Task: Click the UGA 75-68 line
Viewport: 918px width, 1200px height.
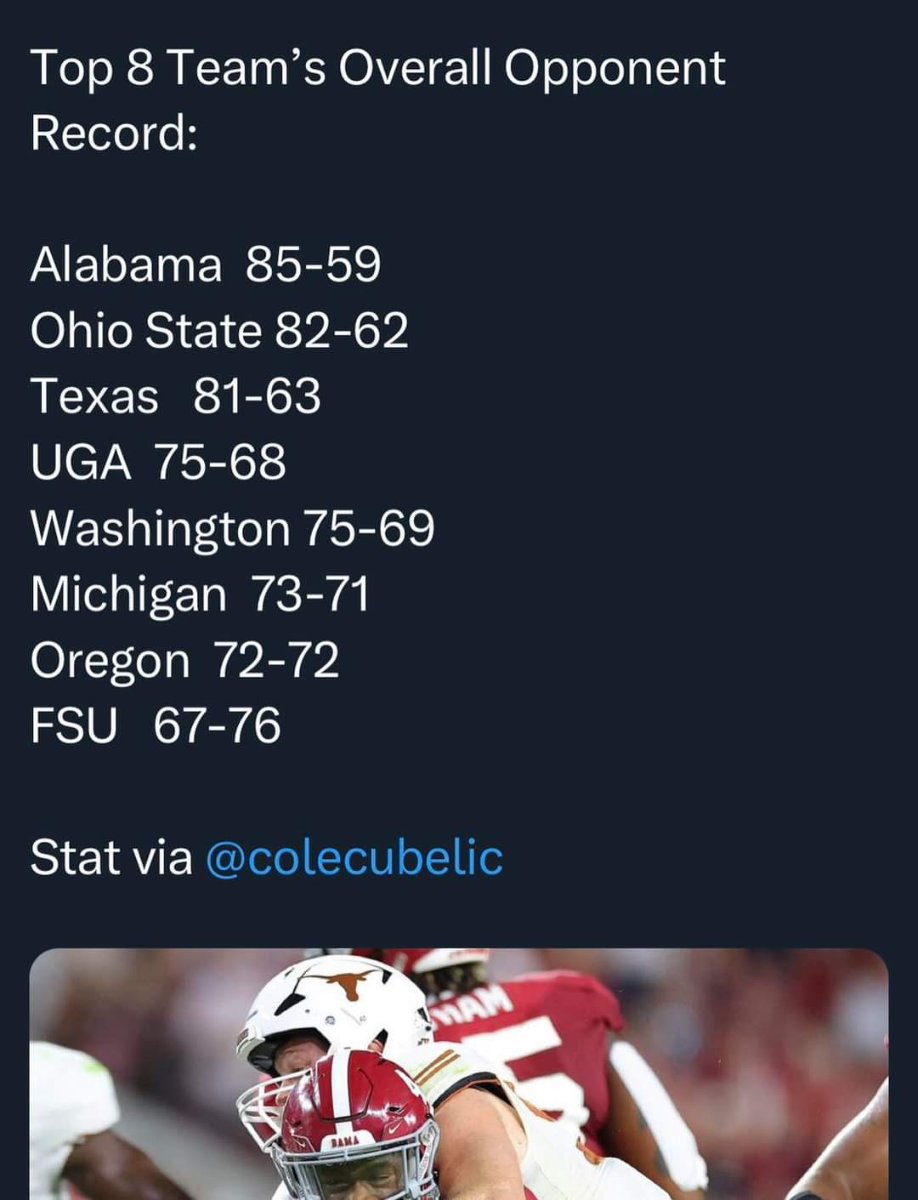Action: point(158,463)
